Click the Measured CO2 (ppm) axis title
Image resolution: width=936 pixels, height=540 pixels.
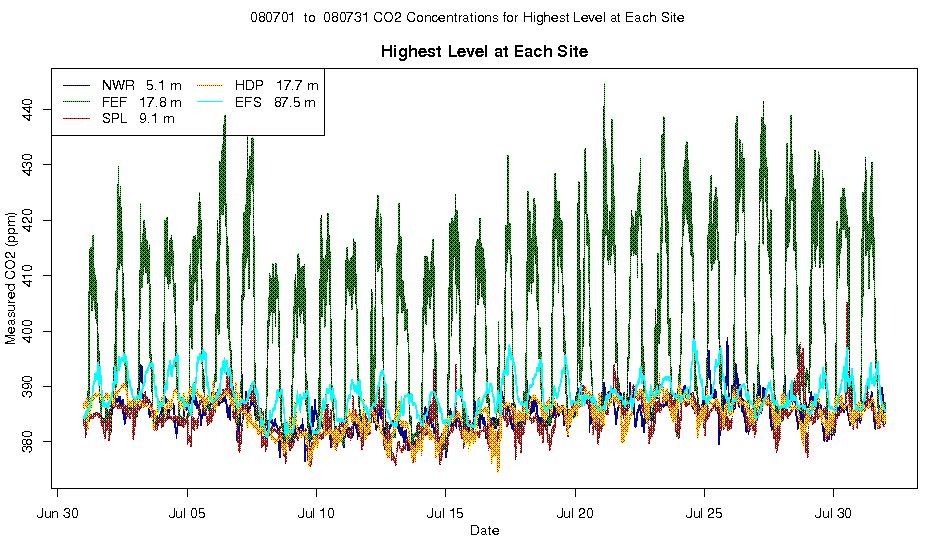11,278
